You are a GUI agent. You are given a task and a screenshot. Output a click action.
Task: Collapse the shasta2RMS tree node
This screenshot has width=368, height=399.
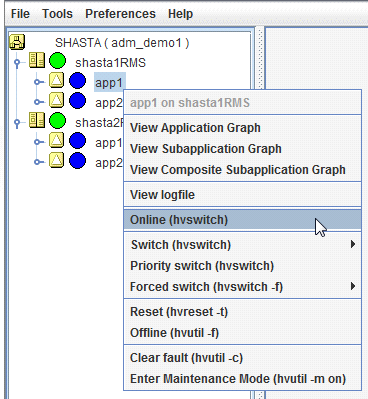[x=17, y=122]
